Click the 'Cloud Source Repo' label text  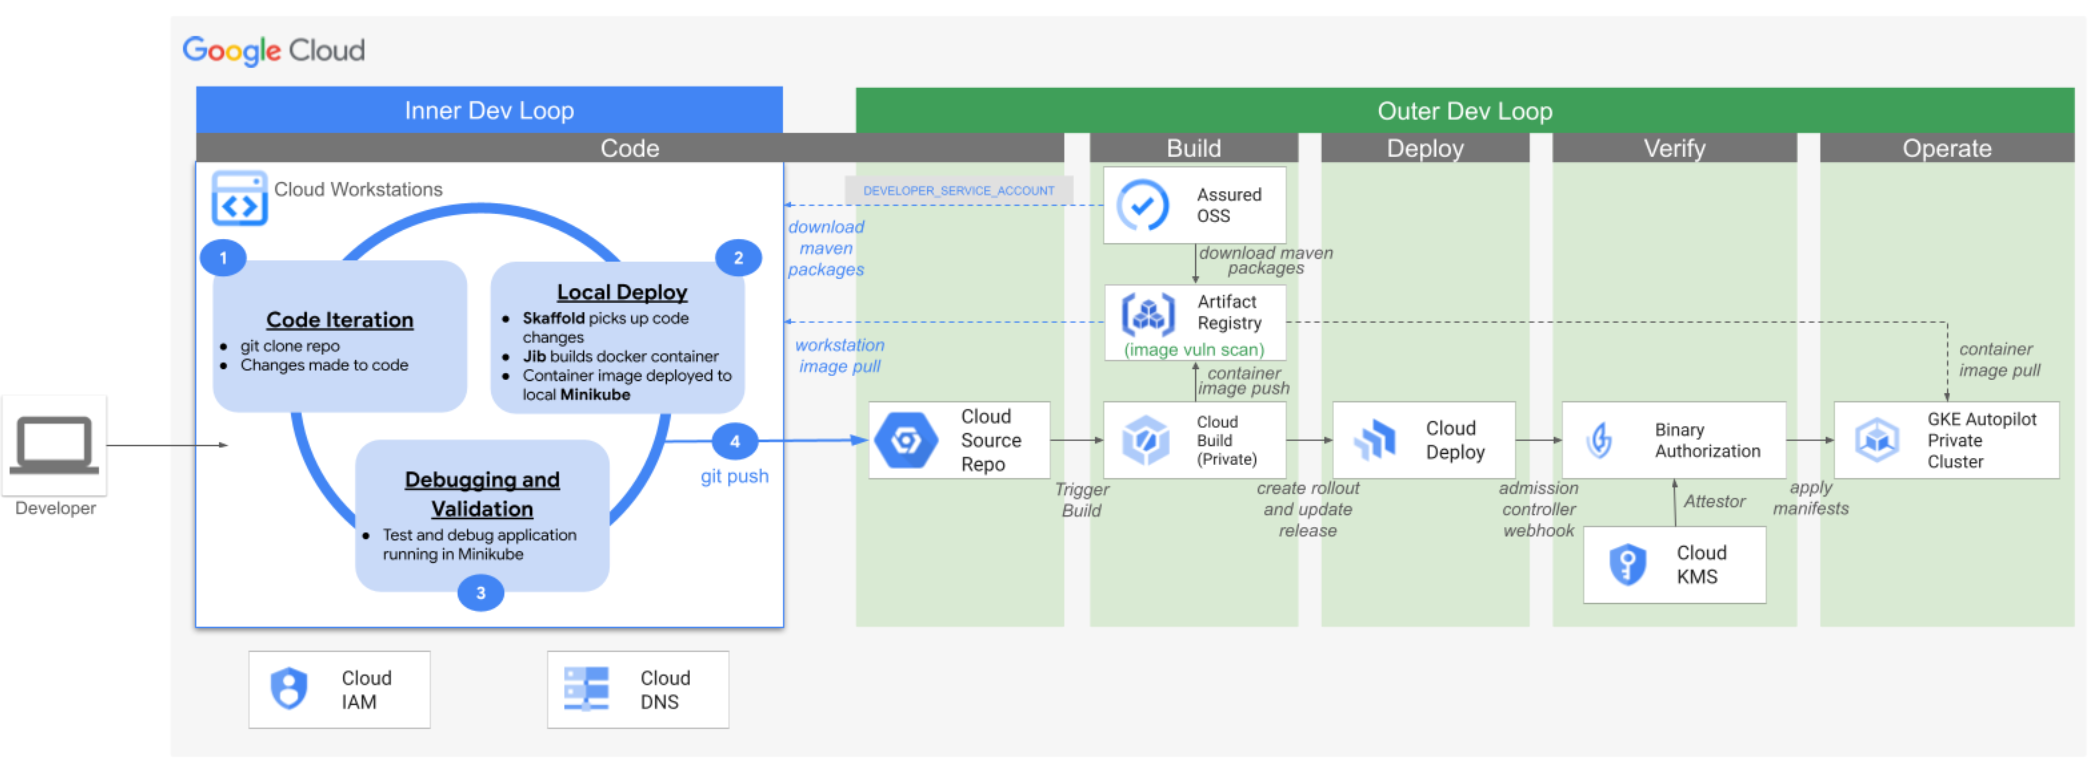pyautogui.click(x=991, y=440)
